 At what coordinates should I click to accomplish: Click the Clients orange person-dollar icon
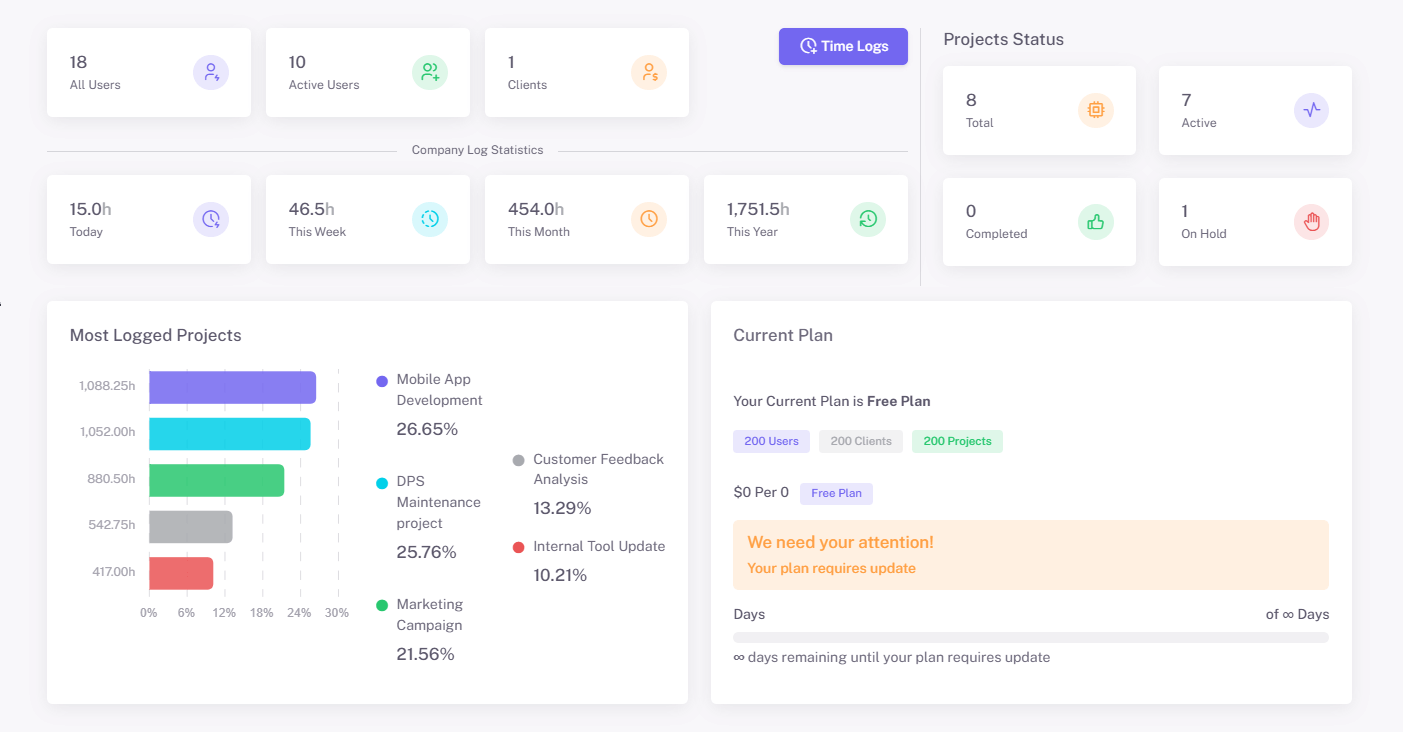tap(649, 72)
